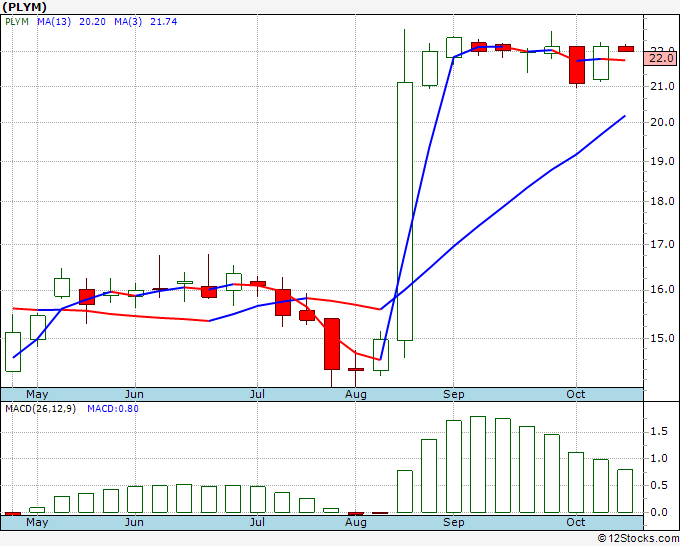The width and height of the screenshot is (680, 546).
Task: Click the 16.0 price axis label
Action: coord(661,289)
